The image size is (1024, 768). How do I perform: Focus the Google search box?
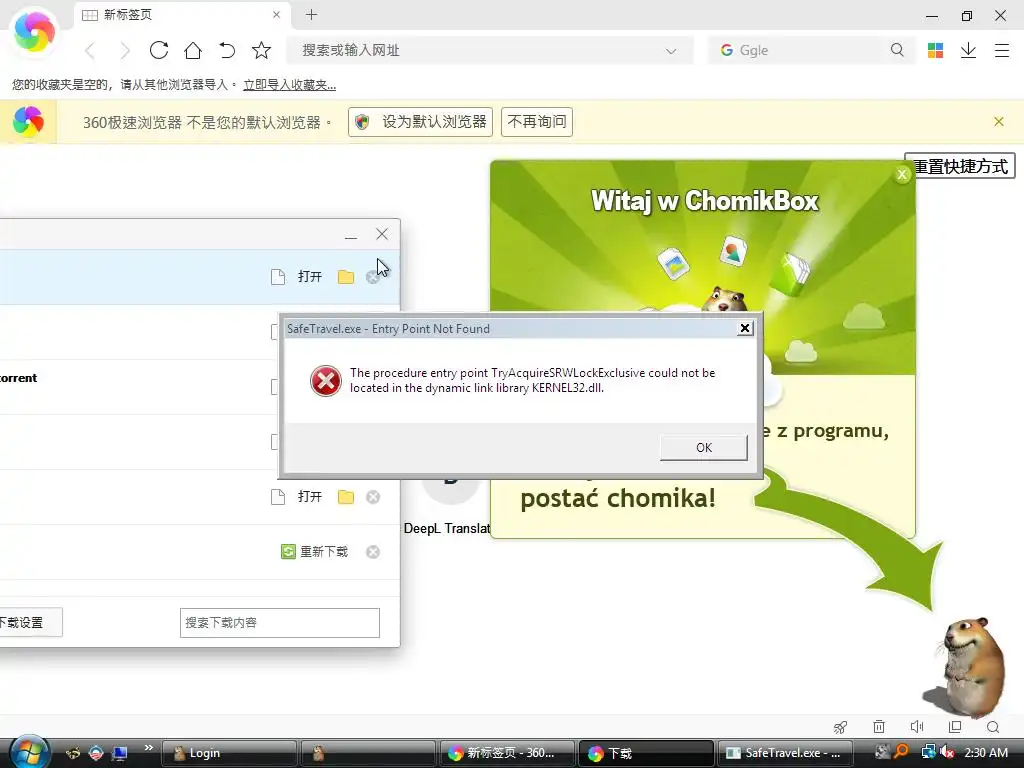point(810,50)
